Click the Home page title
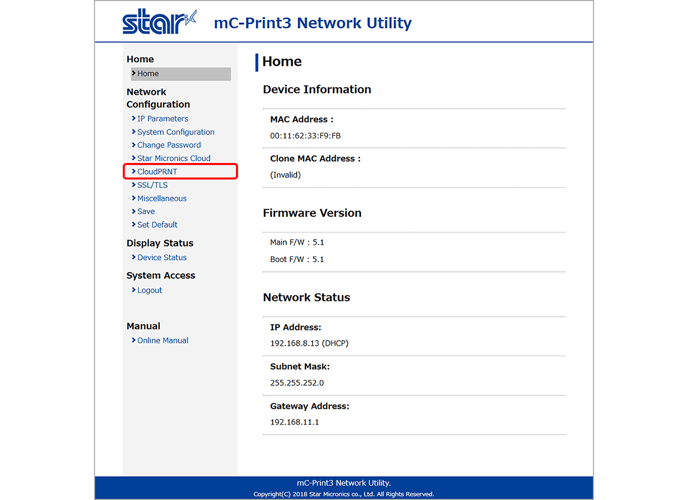The width and height of the screenshot is (688, 500). click(282, 61)
